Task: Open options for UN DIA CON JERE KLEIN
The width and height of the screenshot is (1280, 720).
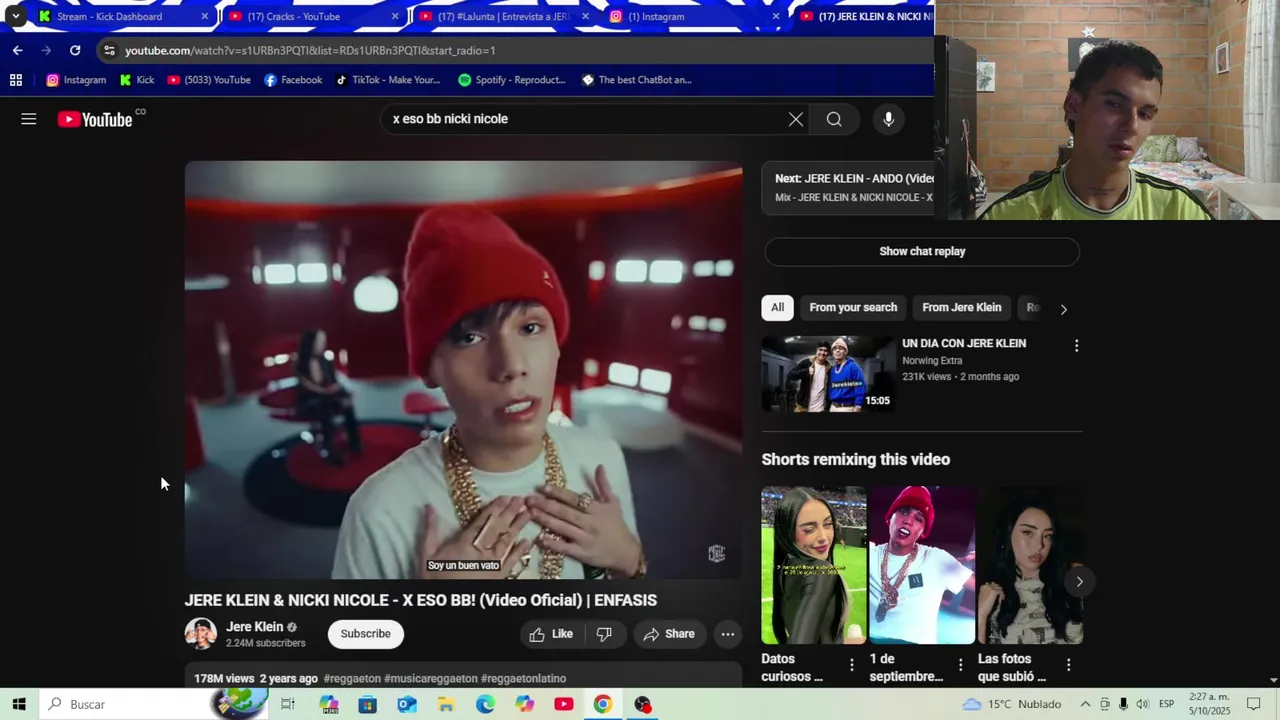Action: 1076,346
